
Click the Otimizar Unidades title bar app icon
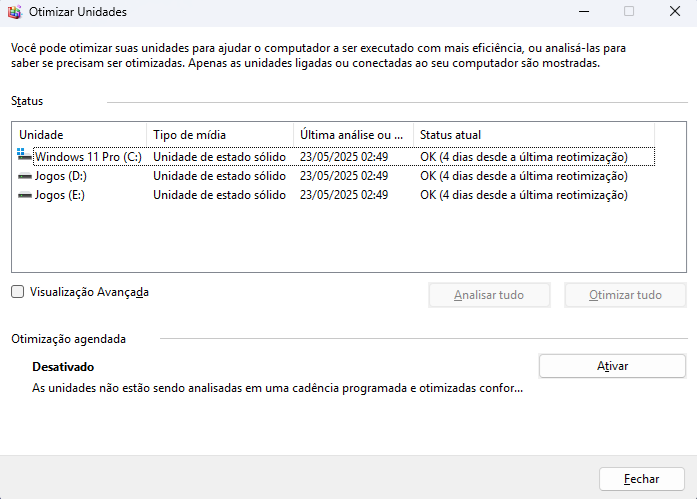[15, 12]
